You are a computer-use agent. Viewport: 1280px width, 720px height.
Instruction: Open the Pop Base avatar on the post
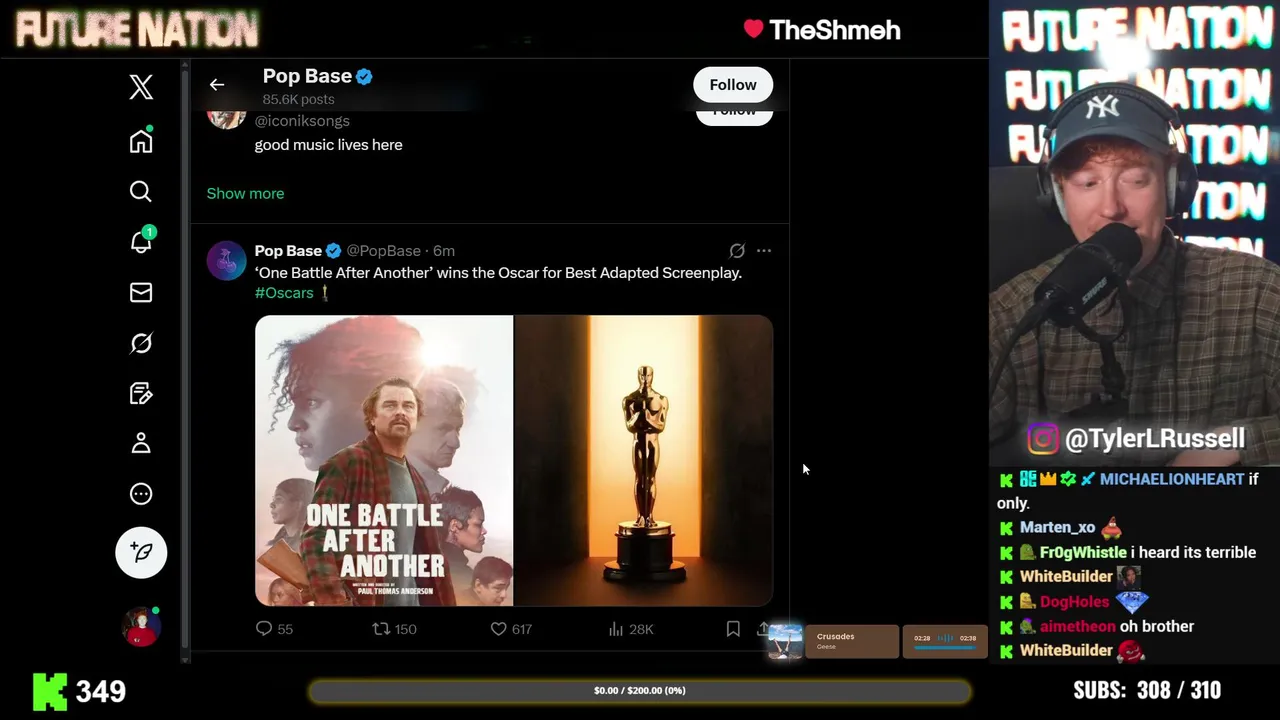pos(226,261)
